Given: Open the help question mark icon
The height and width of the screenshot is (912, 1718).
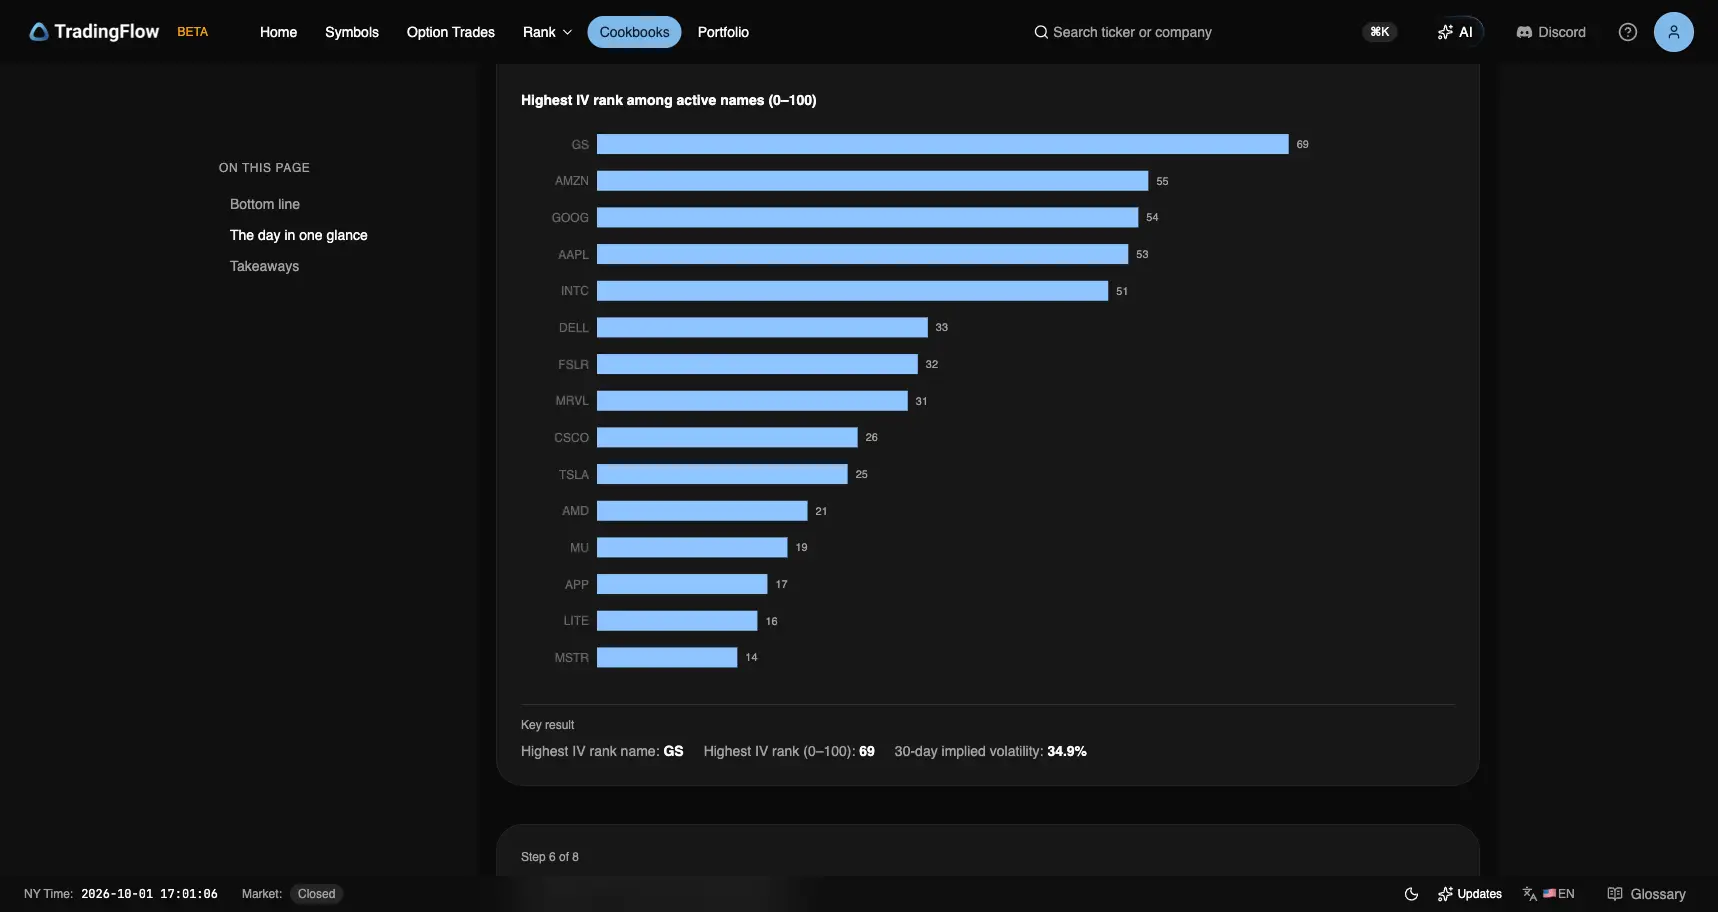Looking at the screenshot, I should point(1627,32).
